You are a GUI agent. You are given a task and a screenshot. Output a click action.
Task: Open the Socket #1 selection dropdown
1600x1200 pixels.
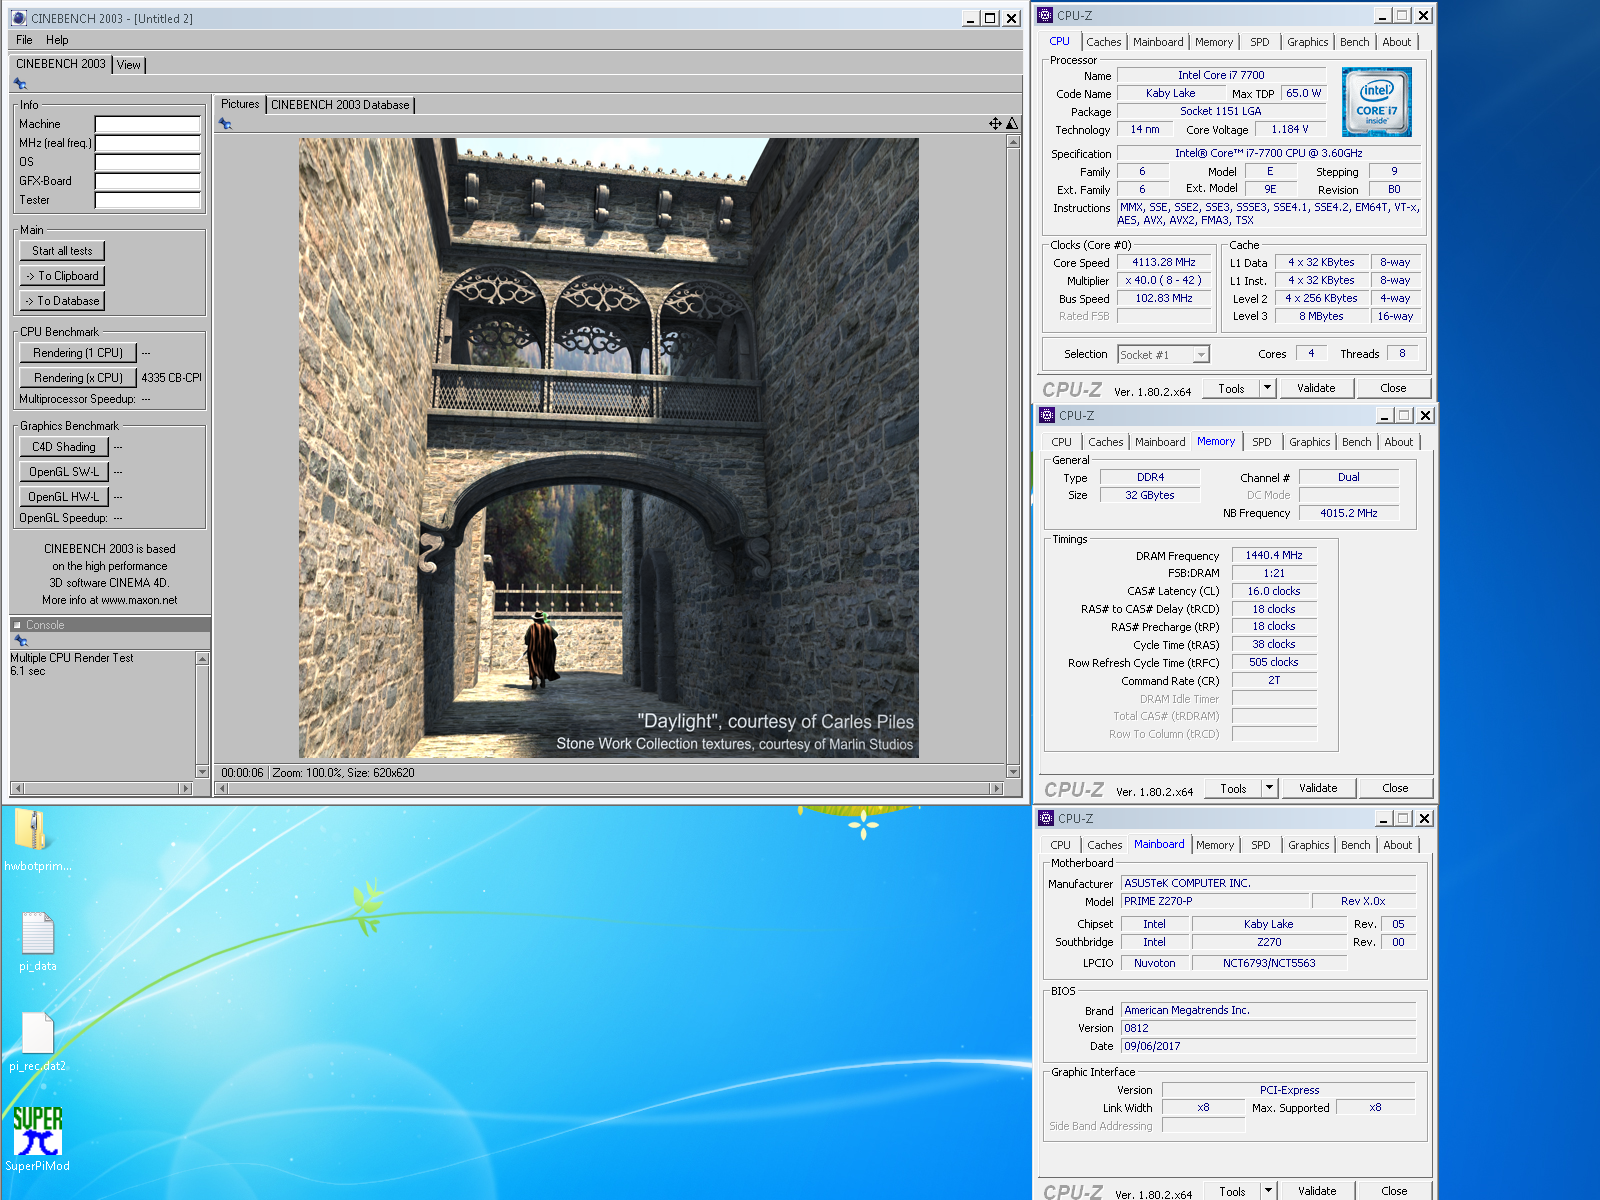point(1201,354)
